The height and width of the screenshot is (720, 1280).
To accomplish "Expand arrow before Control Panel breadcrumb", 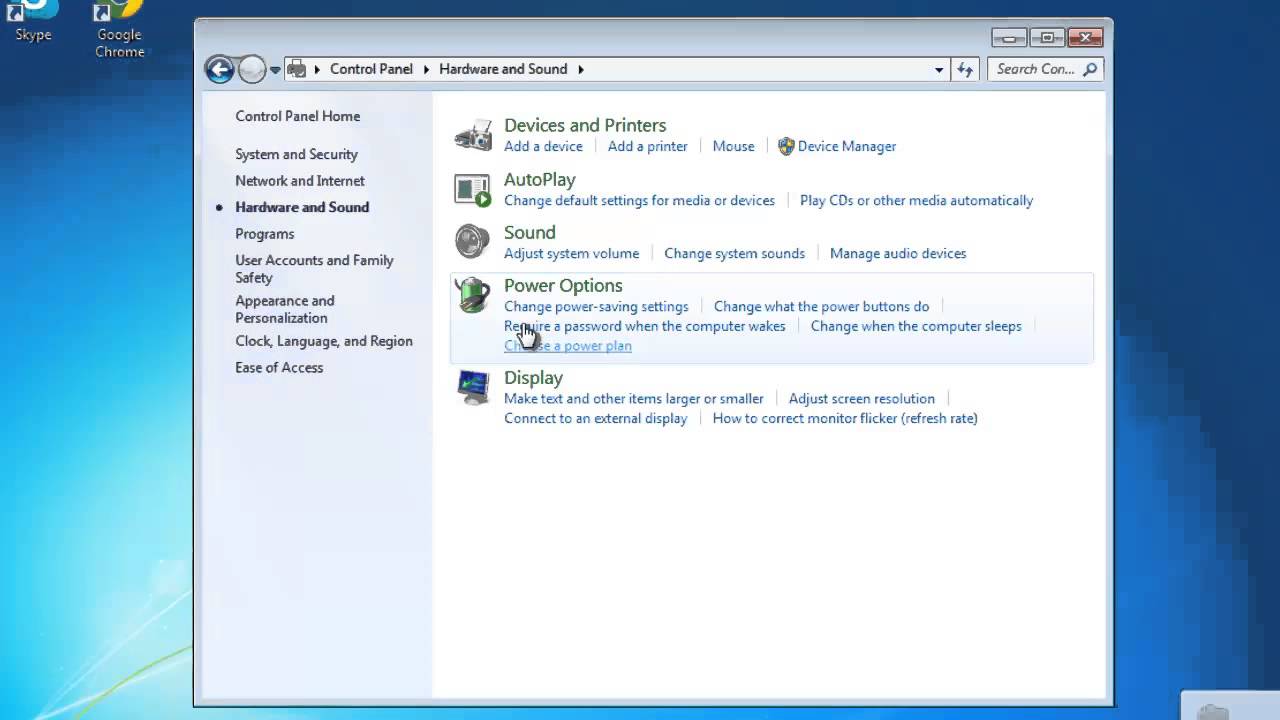I will pos(317,69).
